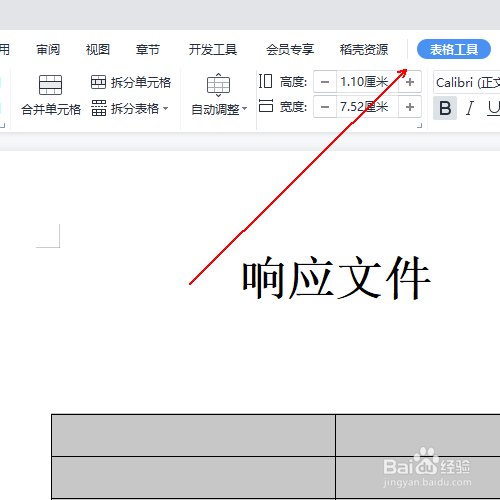This screenshot has height=500, width=500.
Task: Click the first row left table cell
Action: (x=193, y=435)
